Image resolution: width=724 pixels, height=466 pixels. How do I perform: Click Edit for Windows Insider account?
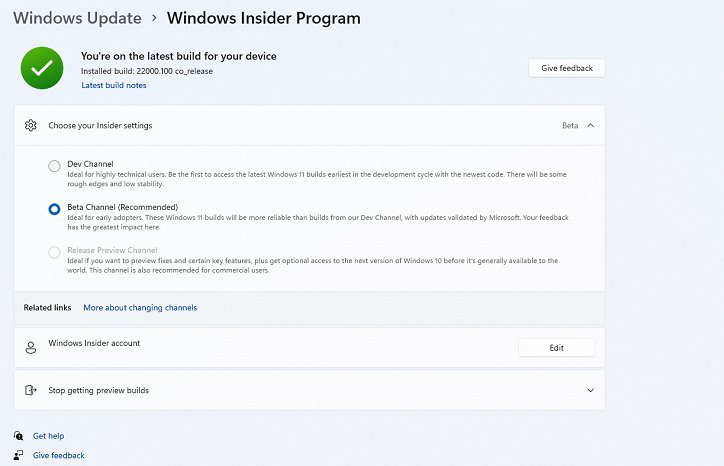click(x=556, y=348)
